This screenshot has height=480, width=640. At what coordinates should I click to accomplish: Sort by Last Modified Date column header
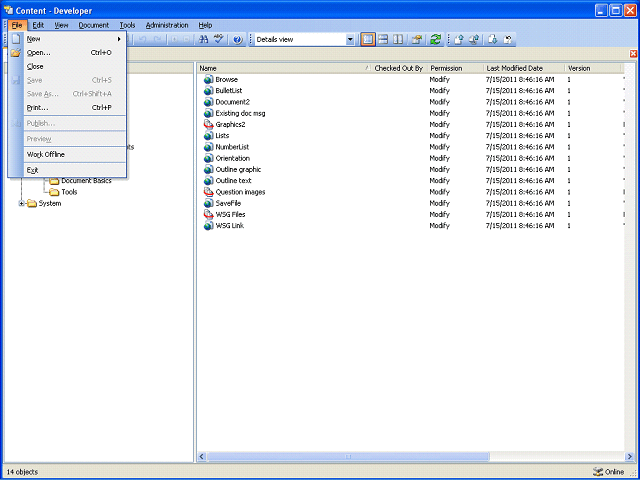point(524,68)
